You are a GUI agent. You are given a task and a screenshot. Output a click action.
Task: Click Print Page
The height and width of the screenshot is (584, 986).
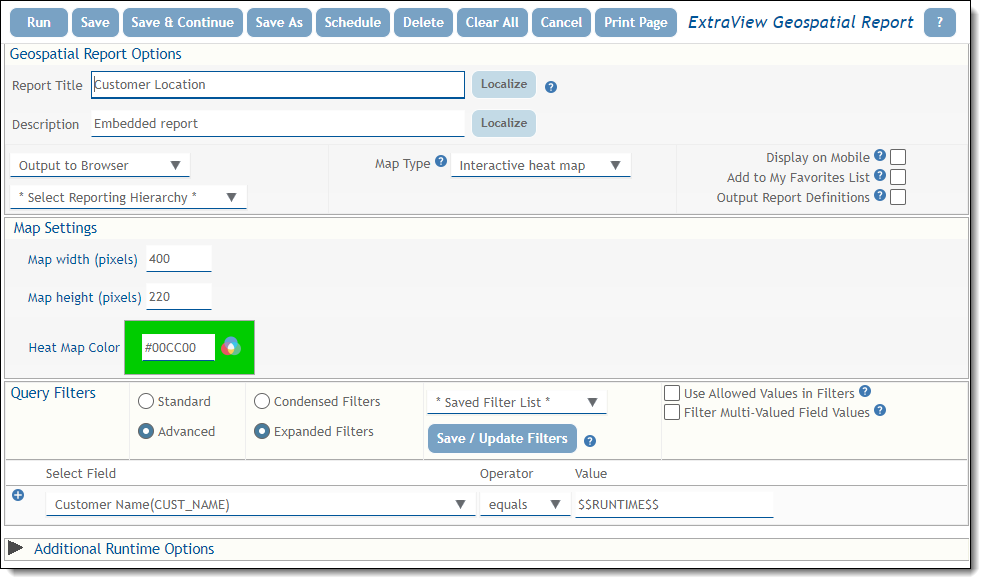click(636, 23)
